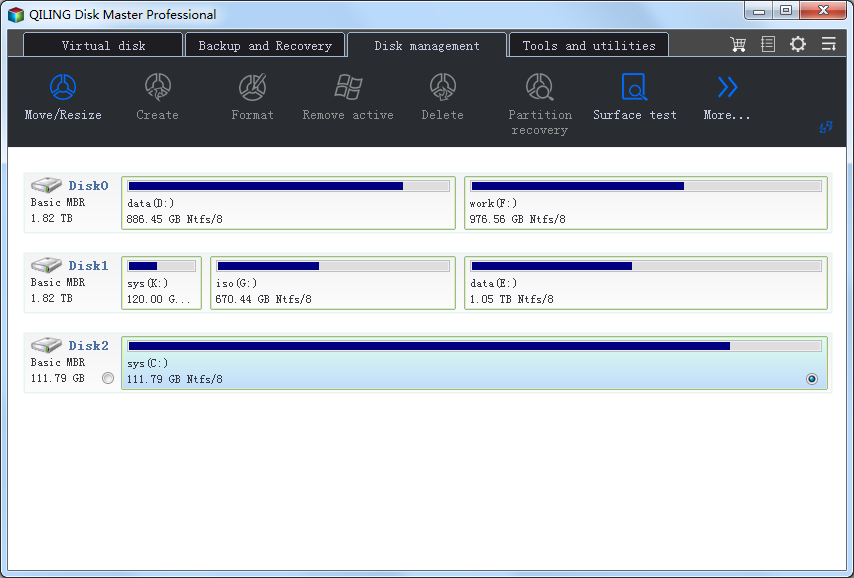Click Disk0's Basic MBR text

click(58, 202)
